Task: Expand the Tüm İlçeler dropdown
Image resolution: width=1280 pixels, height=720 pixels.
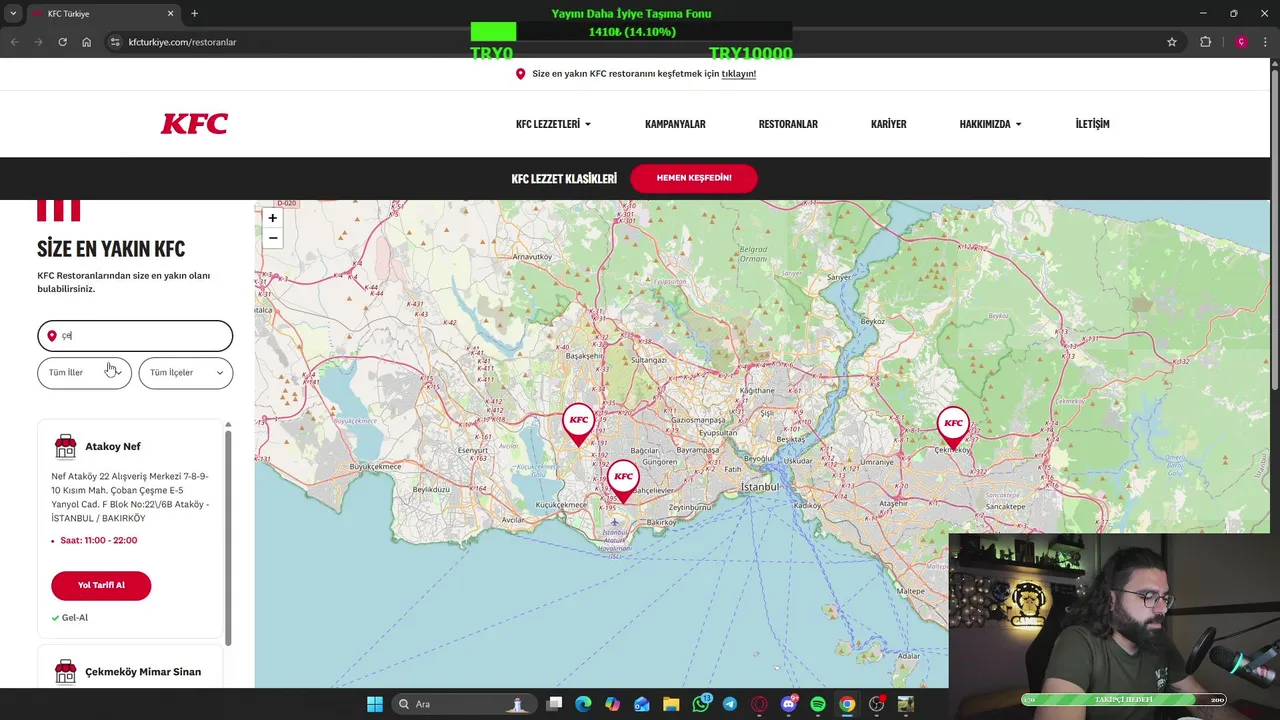Action: (186, 373)
